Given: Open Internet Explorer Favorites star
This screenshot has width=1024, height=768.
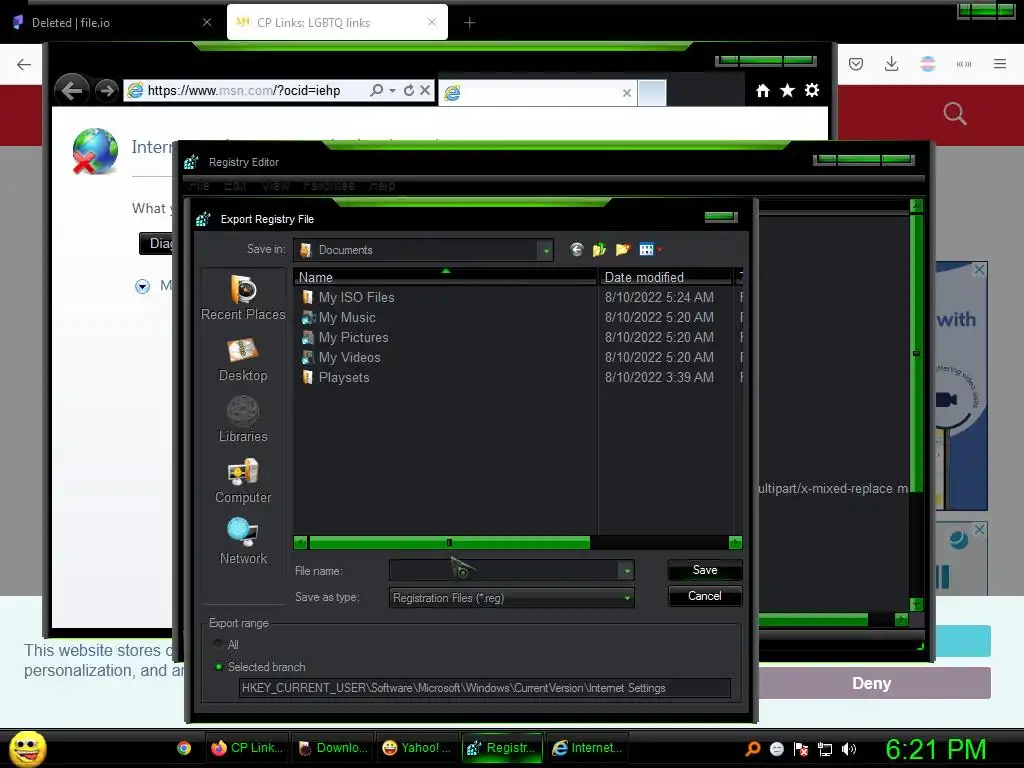Looking at the screenshot, I should click(788, 91).
